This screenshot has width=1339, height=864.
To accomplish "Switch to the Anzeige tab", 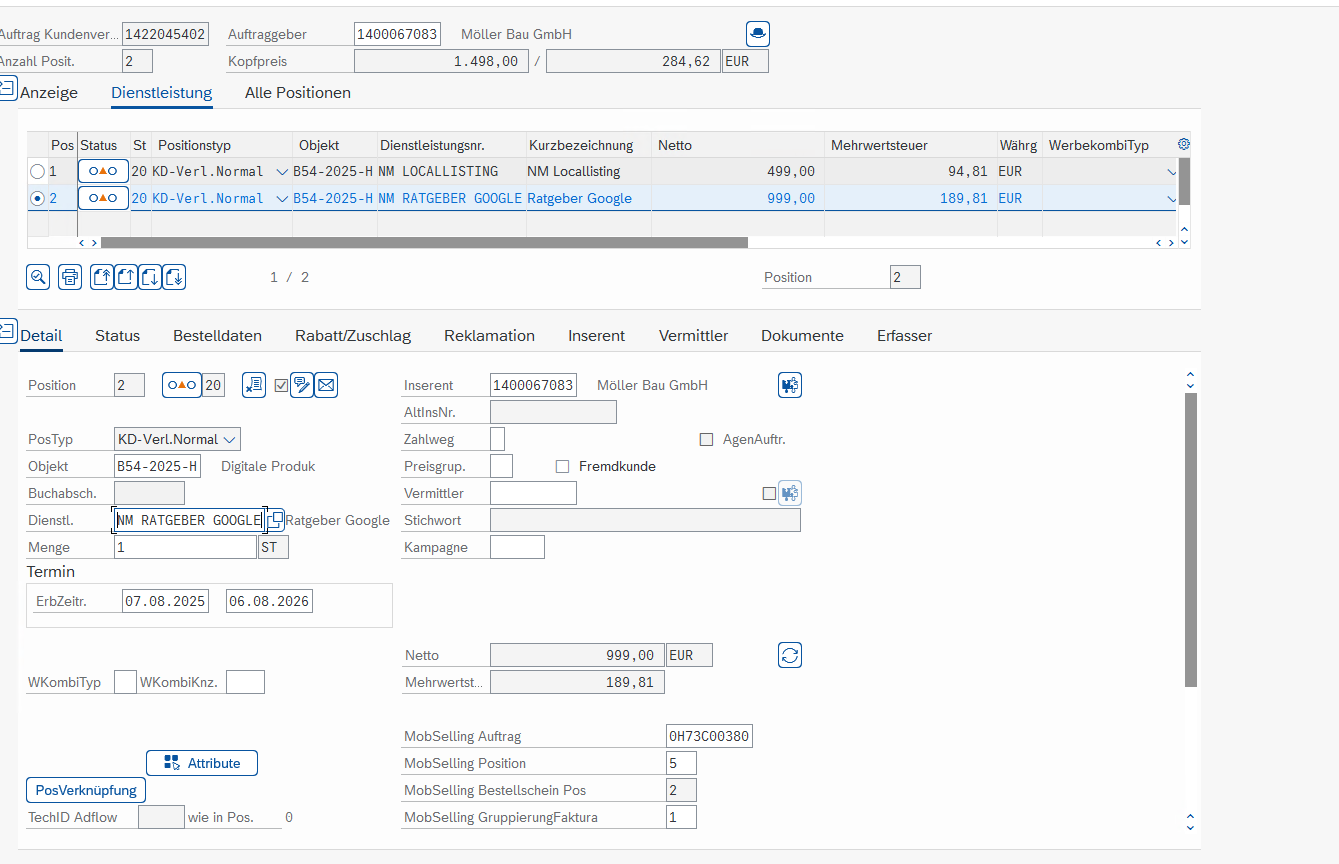I will pyautogui.click(x=49, y=92).
